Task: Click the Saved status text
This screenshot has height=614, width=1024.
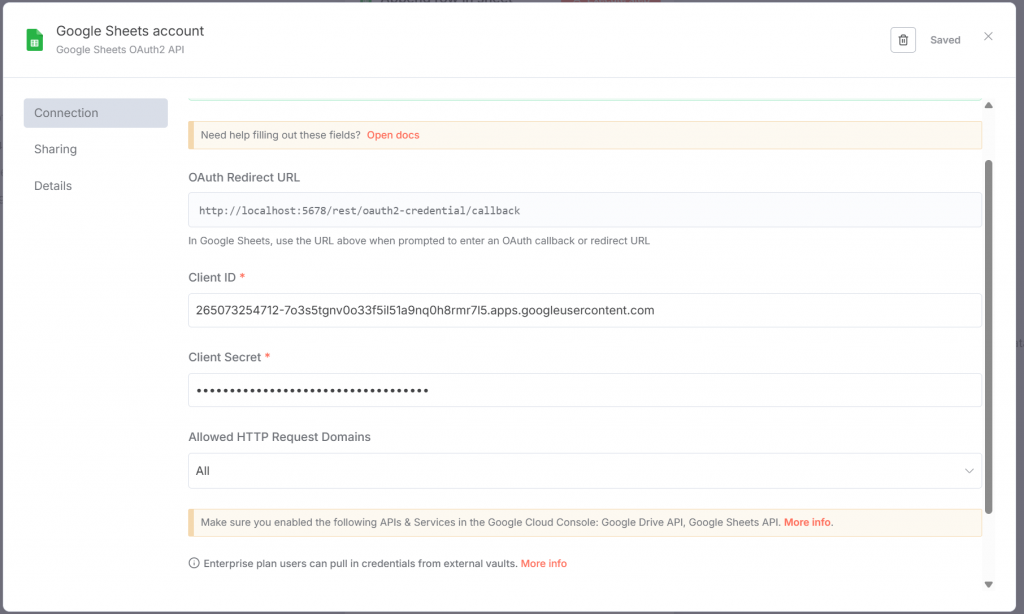Action: coord(945,40)
